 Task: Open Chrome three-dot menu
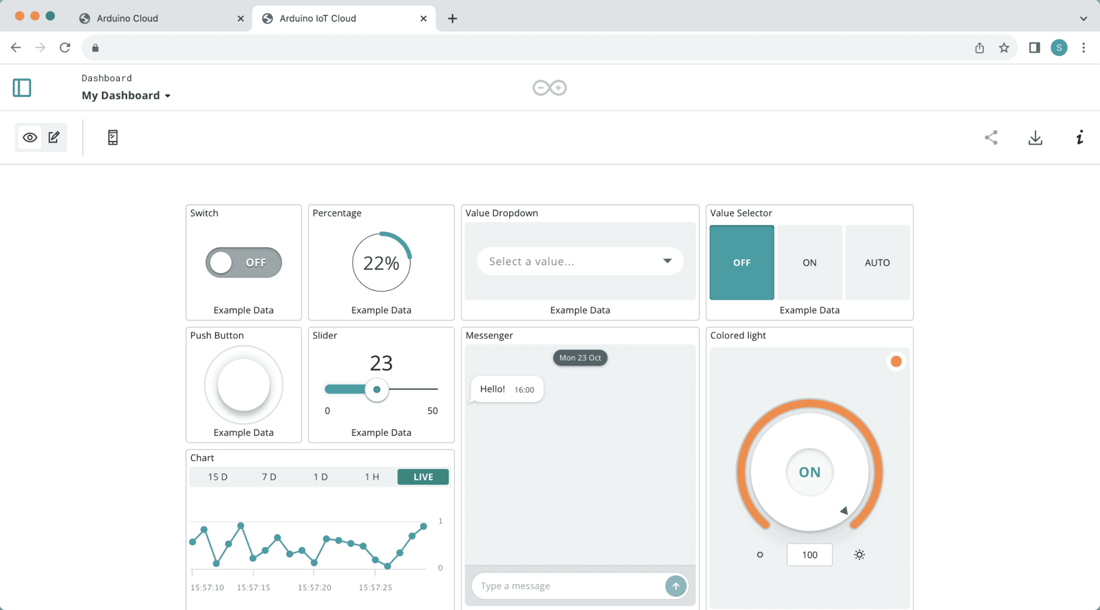point(1083,48)
